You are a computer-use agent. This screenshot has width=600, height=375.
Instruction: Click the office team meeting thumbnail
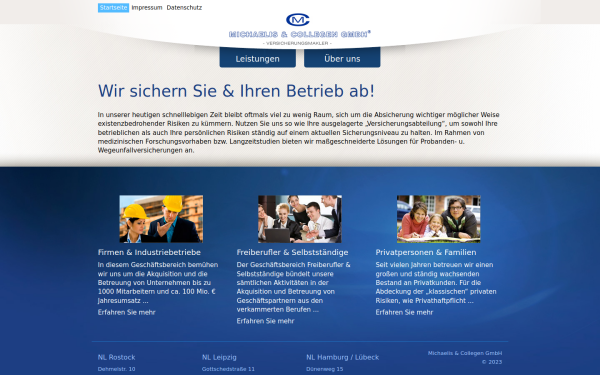pyautogui.click(x=300, y=219)
